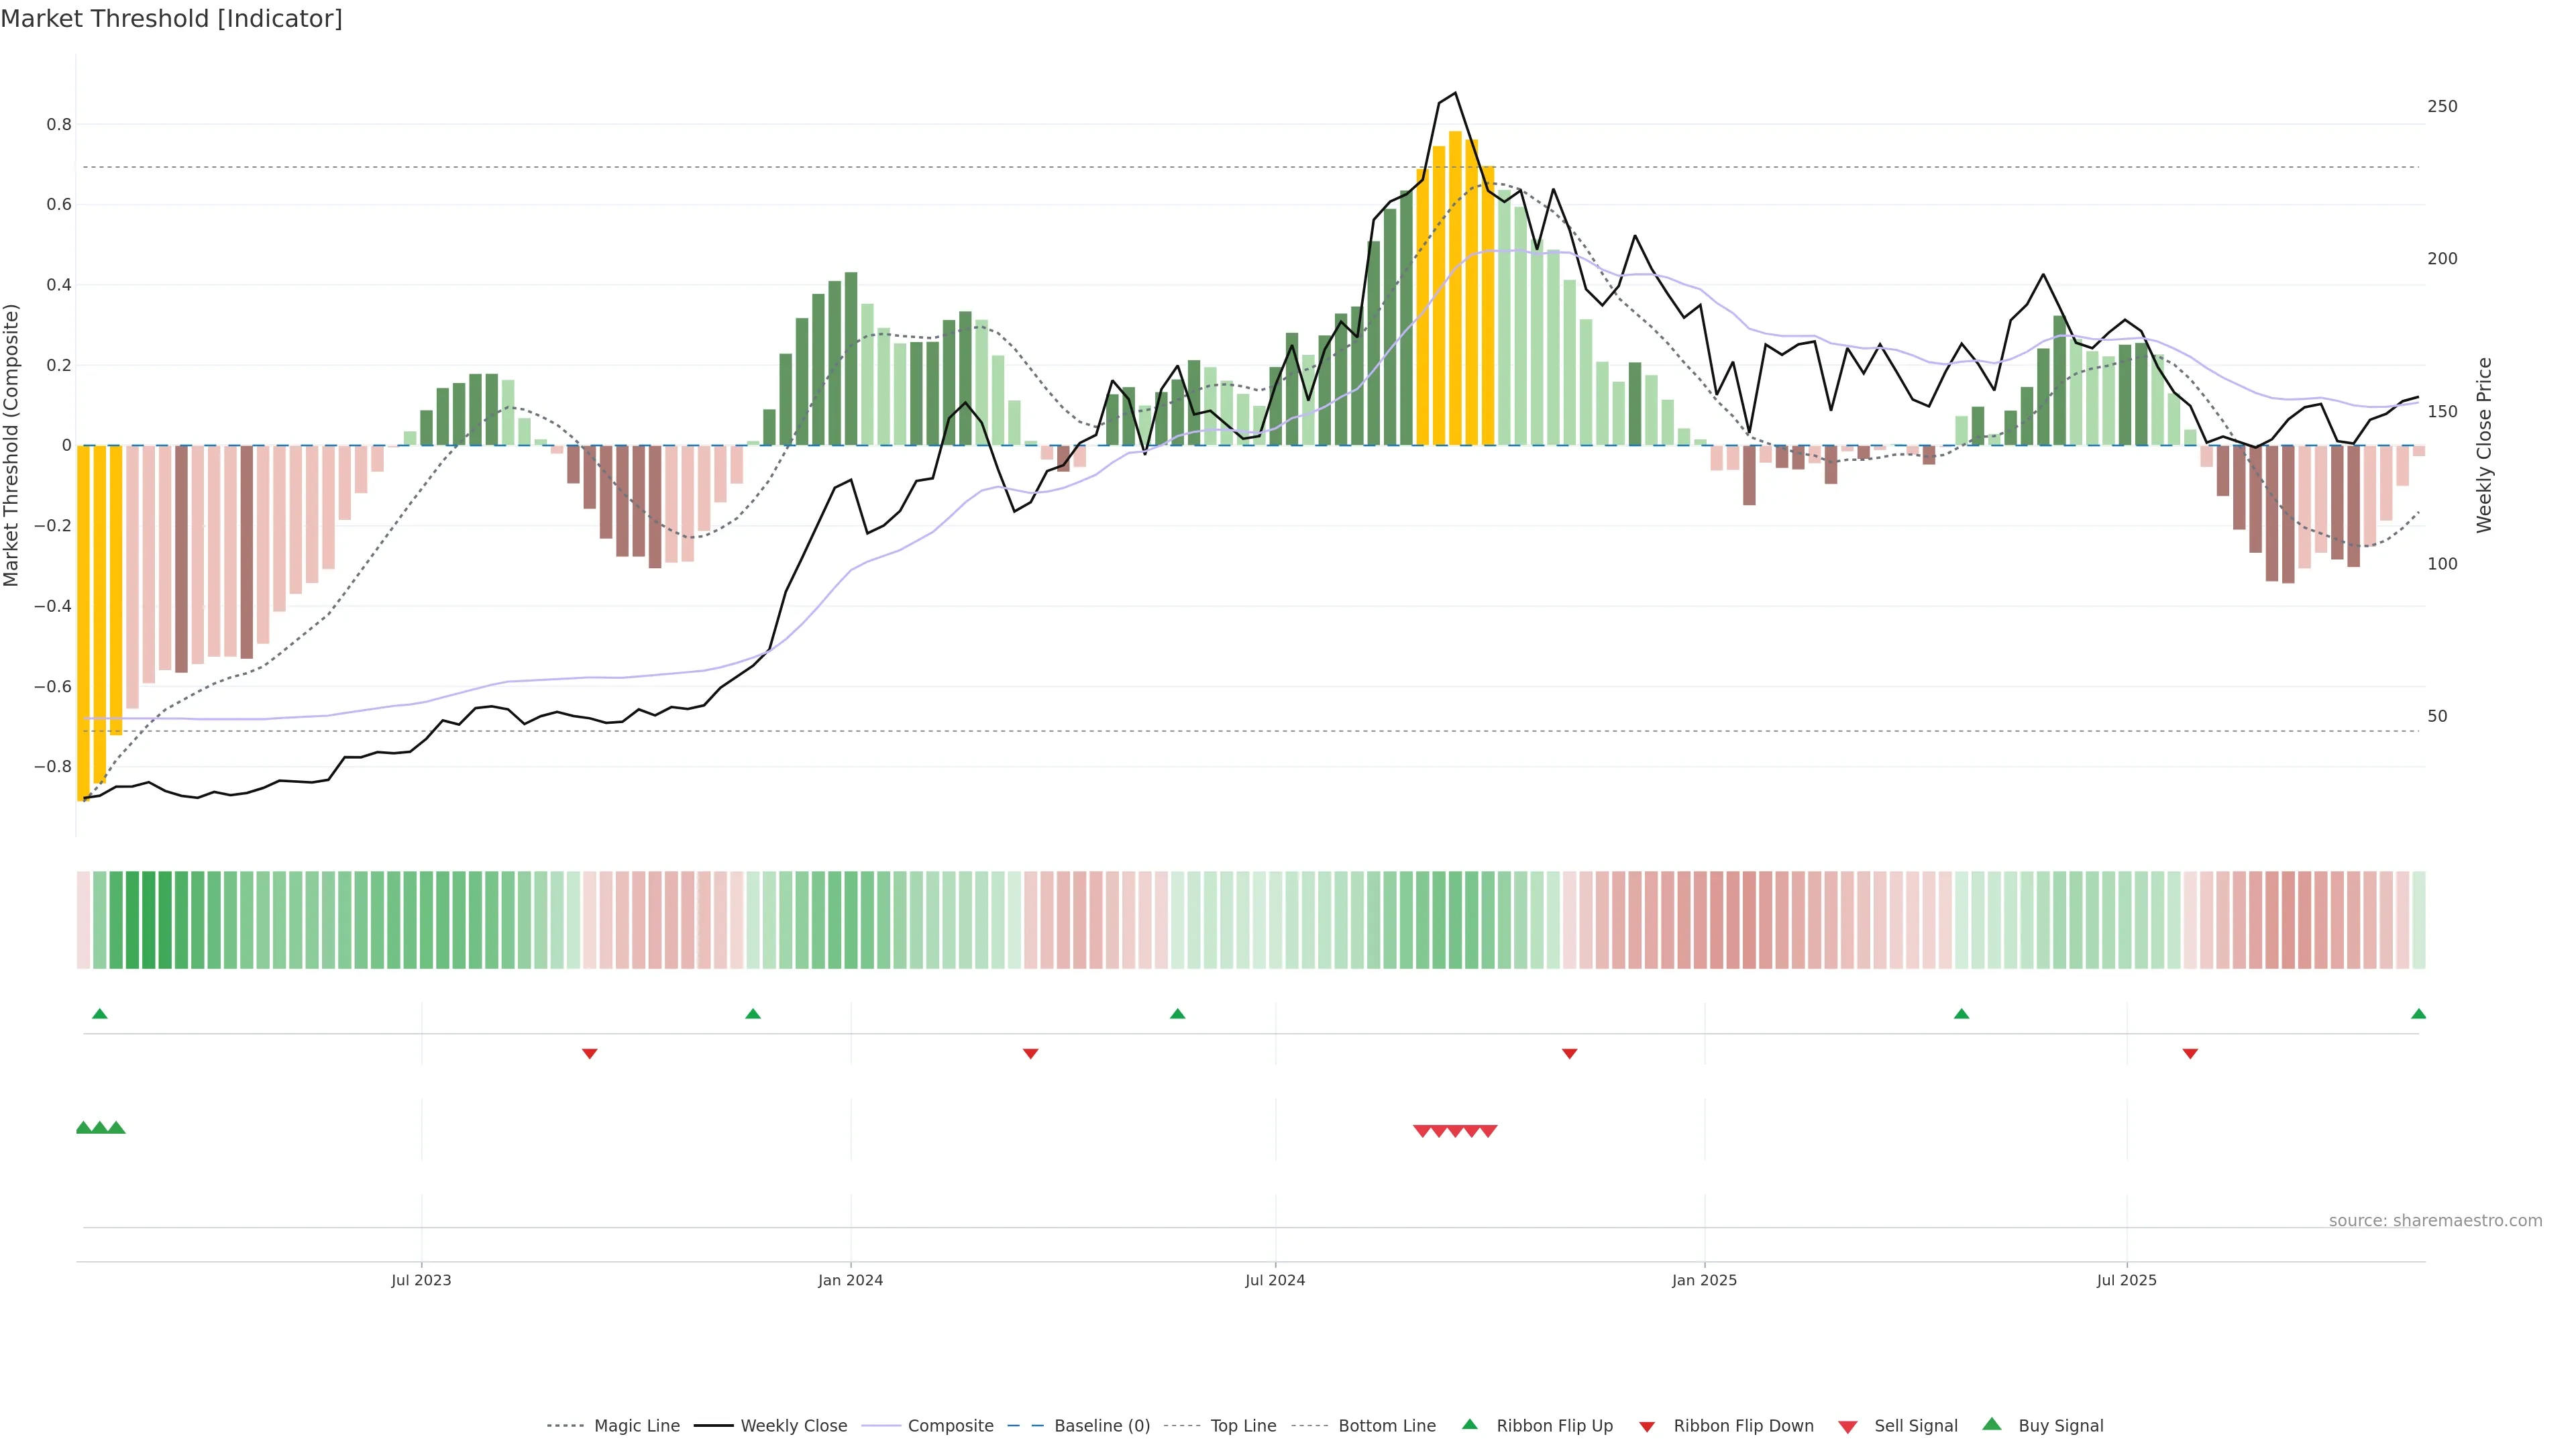Image resolution: width=2576 pixels, height=1449 pixels.
Task: Click ribbon flip down marker after Jul 2025
Action: point(2190,1054)
